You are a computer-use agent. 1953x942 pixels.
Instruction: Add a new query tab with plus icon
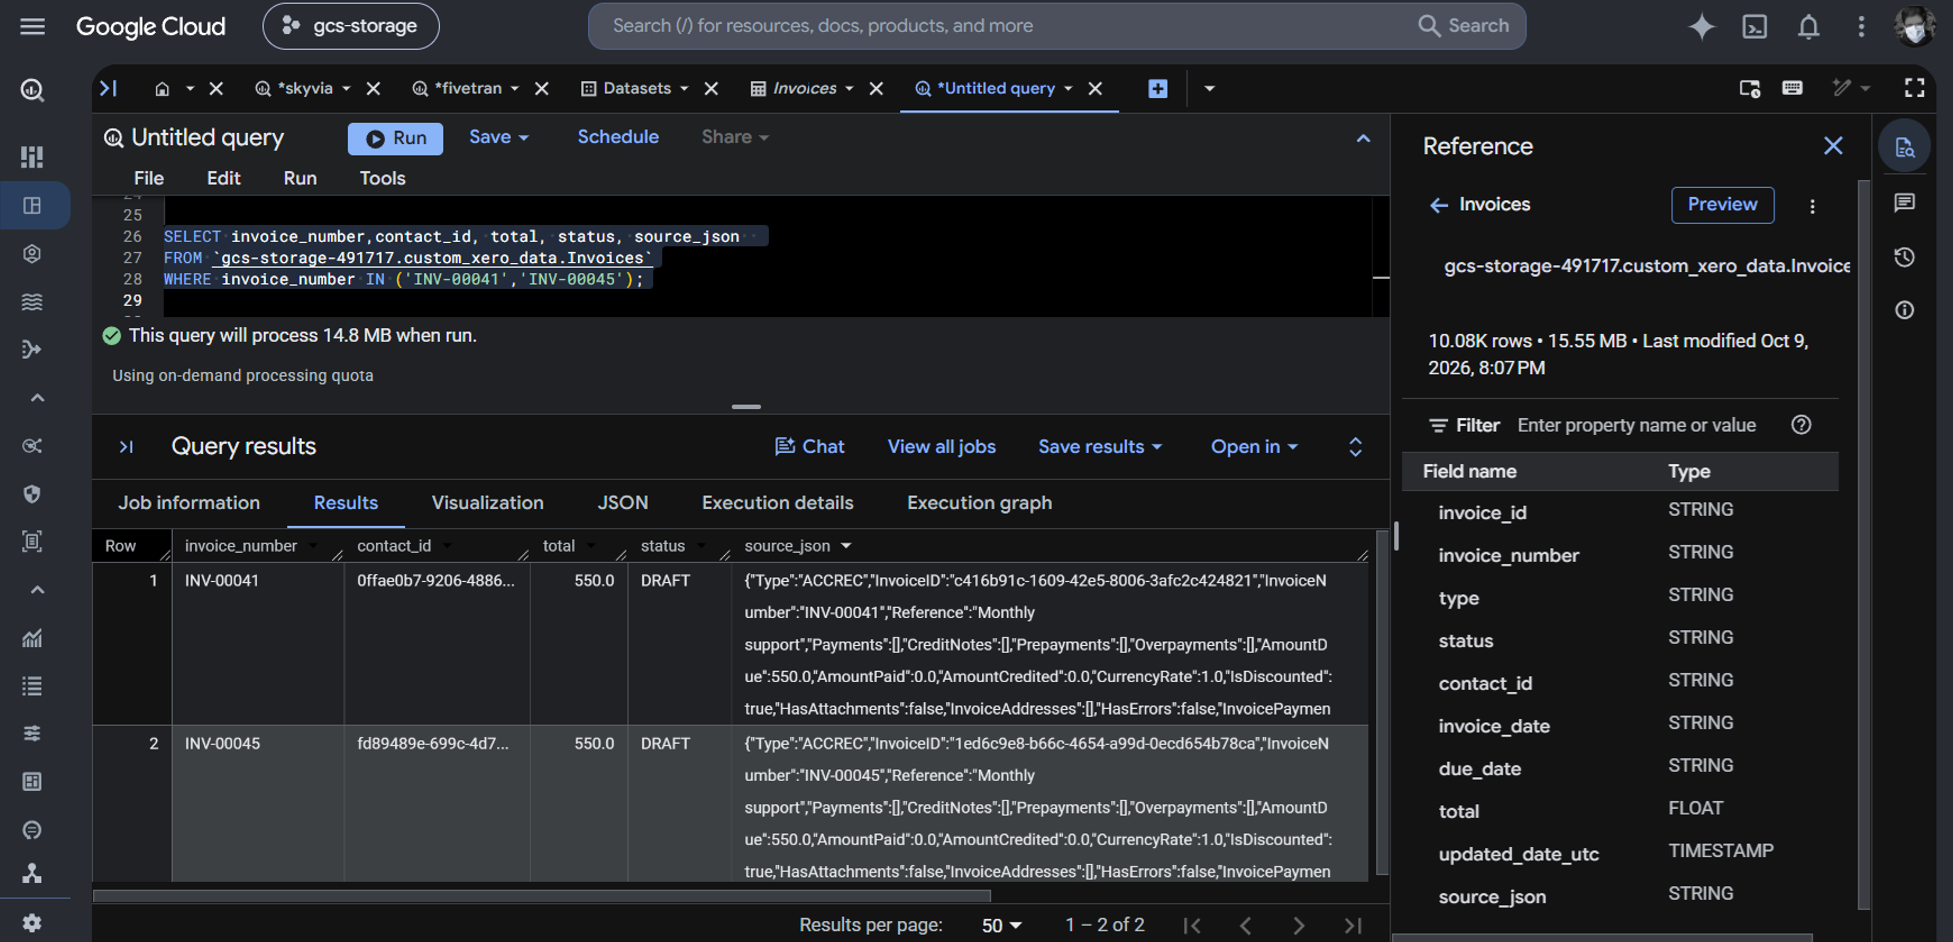[x=1157, y=88]
